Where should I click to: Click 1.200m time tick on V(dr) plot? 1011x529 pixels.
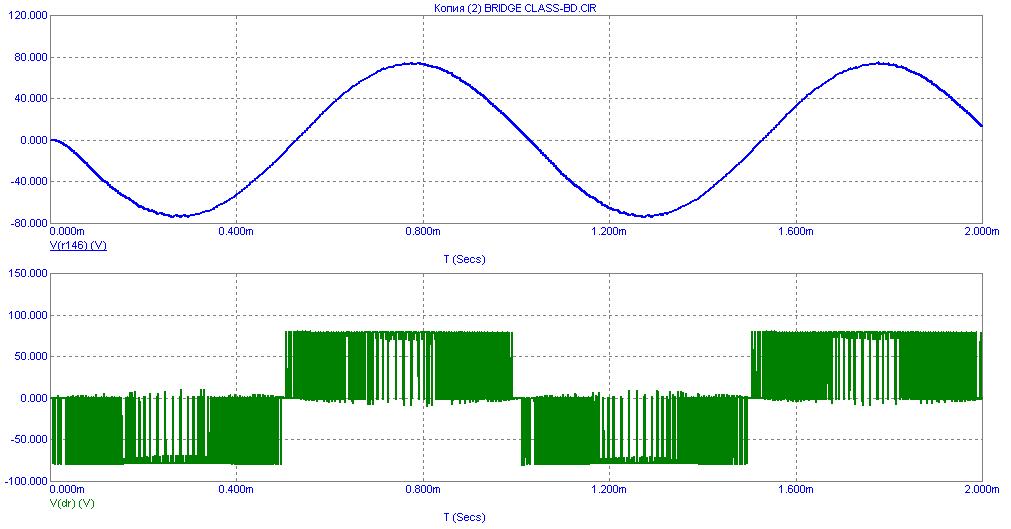point(609,490)
